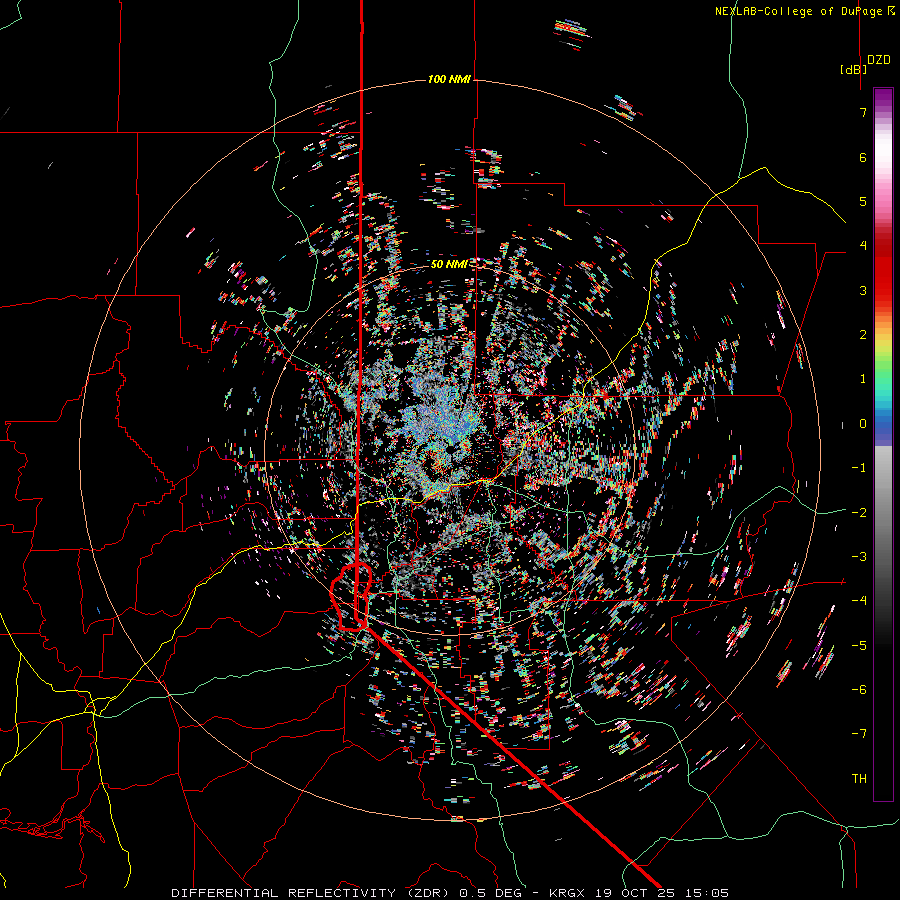Click the 5 value on the dB scale
The image size is (900, 900).
pos(863,201)
